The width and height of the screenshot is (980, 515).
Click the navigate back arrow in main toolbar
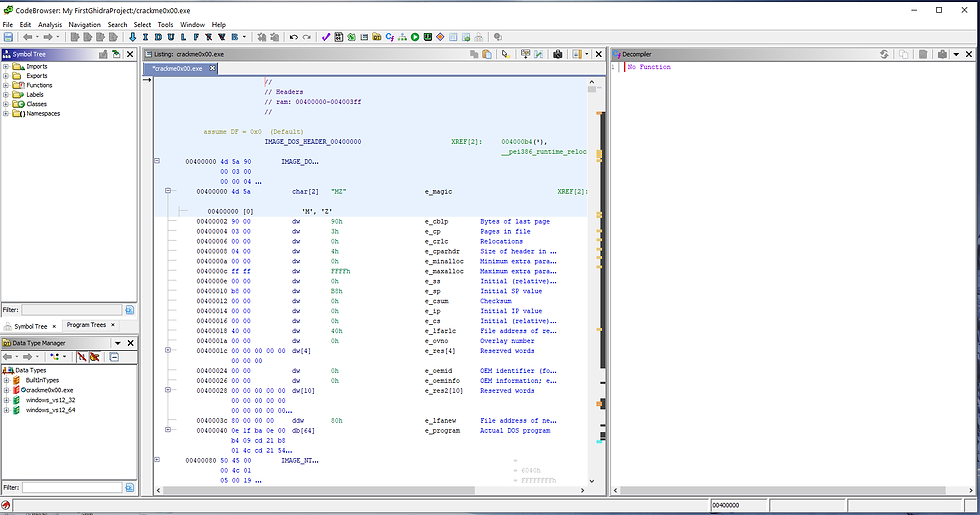28,37
